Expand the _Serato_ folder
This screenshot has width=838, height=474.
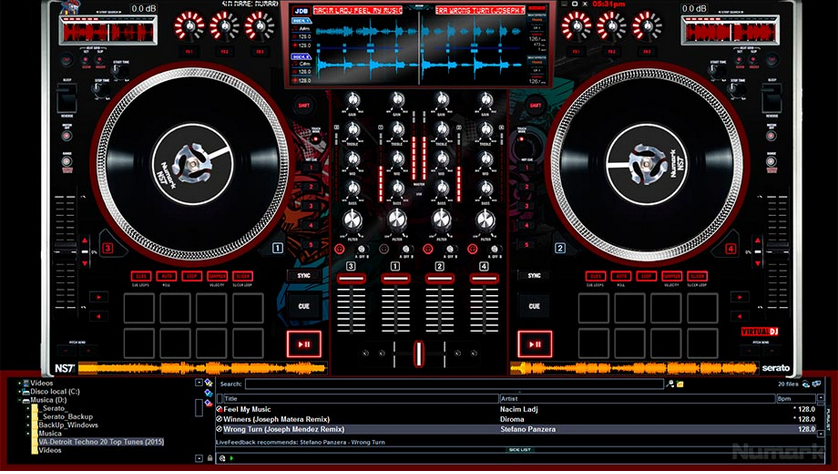click(28, 408)
